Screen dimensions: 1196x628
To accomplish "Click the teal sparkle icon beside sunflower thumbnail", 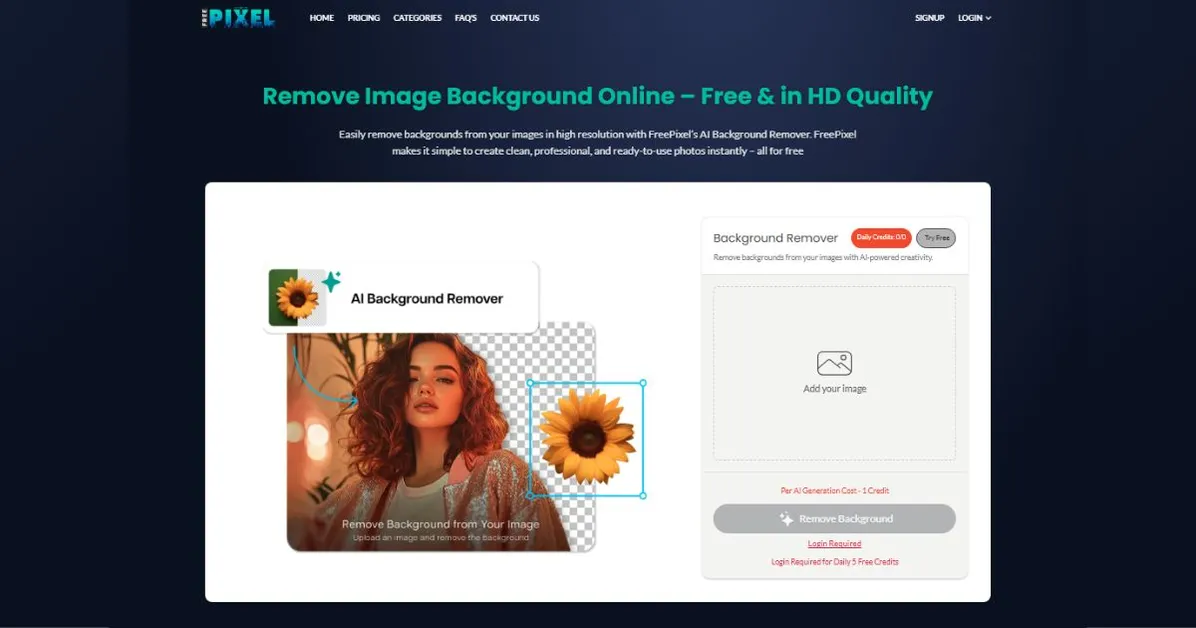I will (331, 282).
